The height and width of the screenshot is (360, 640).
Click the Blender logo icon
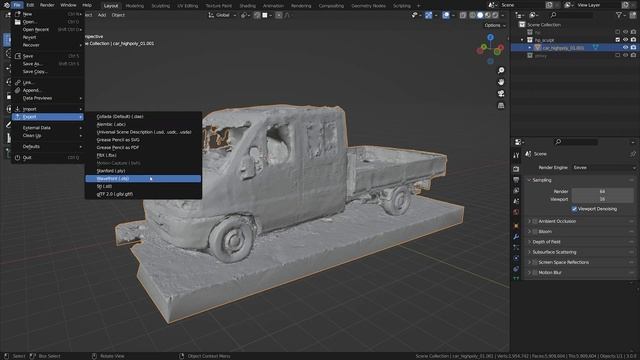click(x=6, y=5)
